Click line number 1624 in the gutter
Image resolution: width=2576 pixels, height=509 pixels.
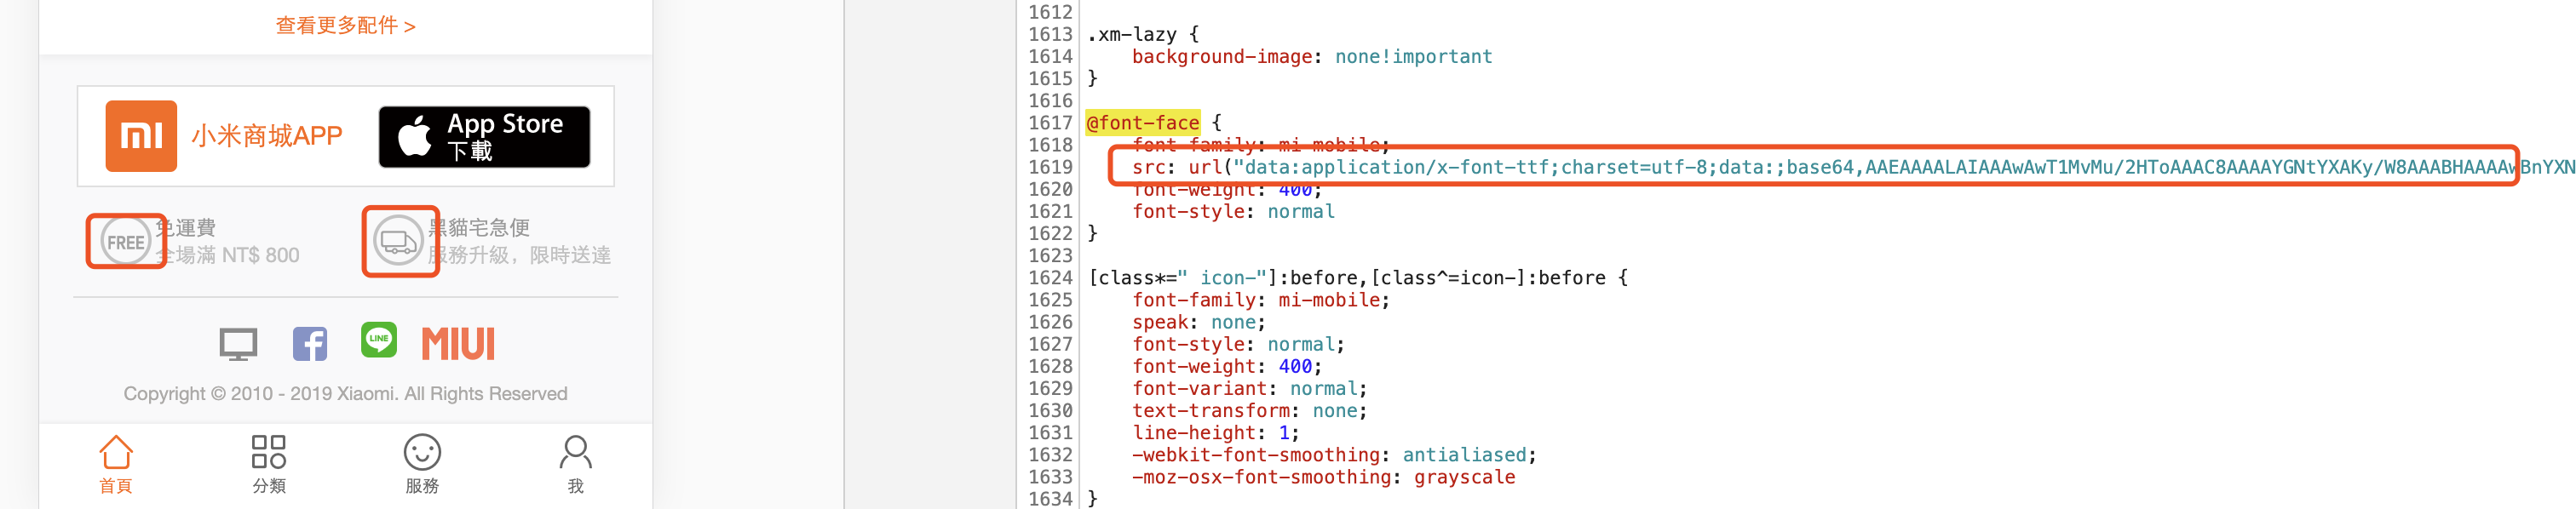pos(1050,278)
